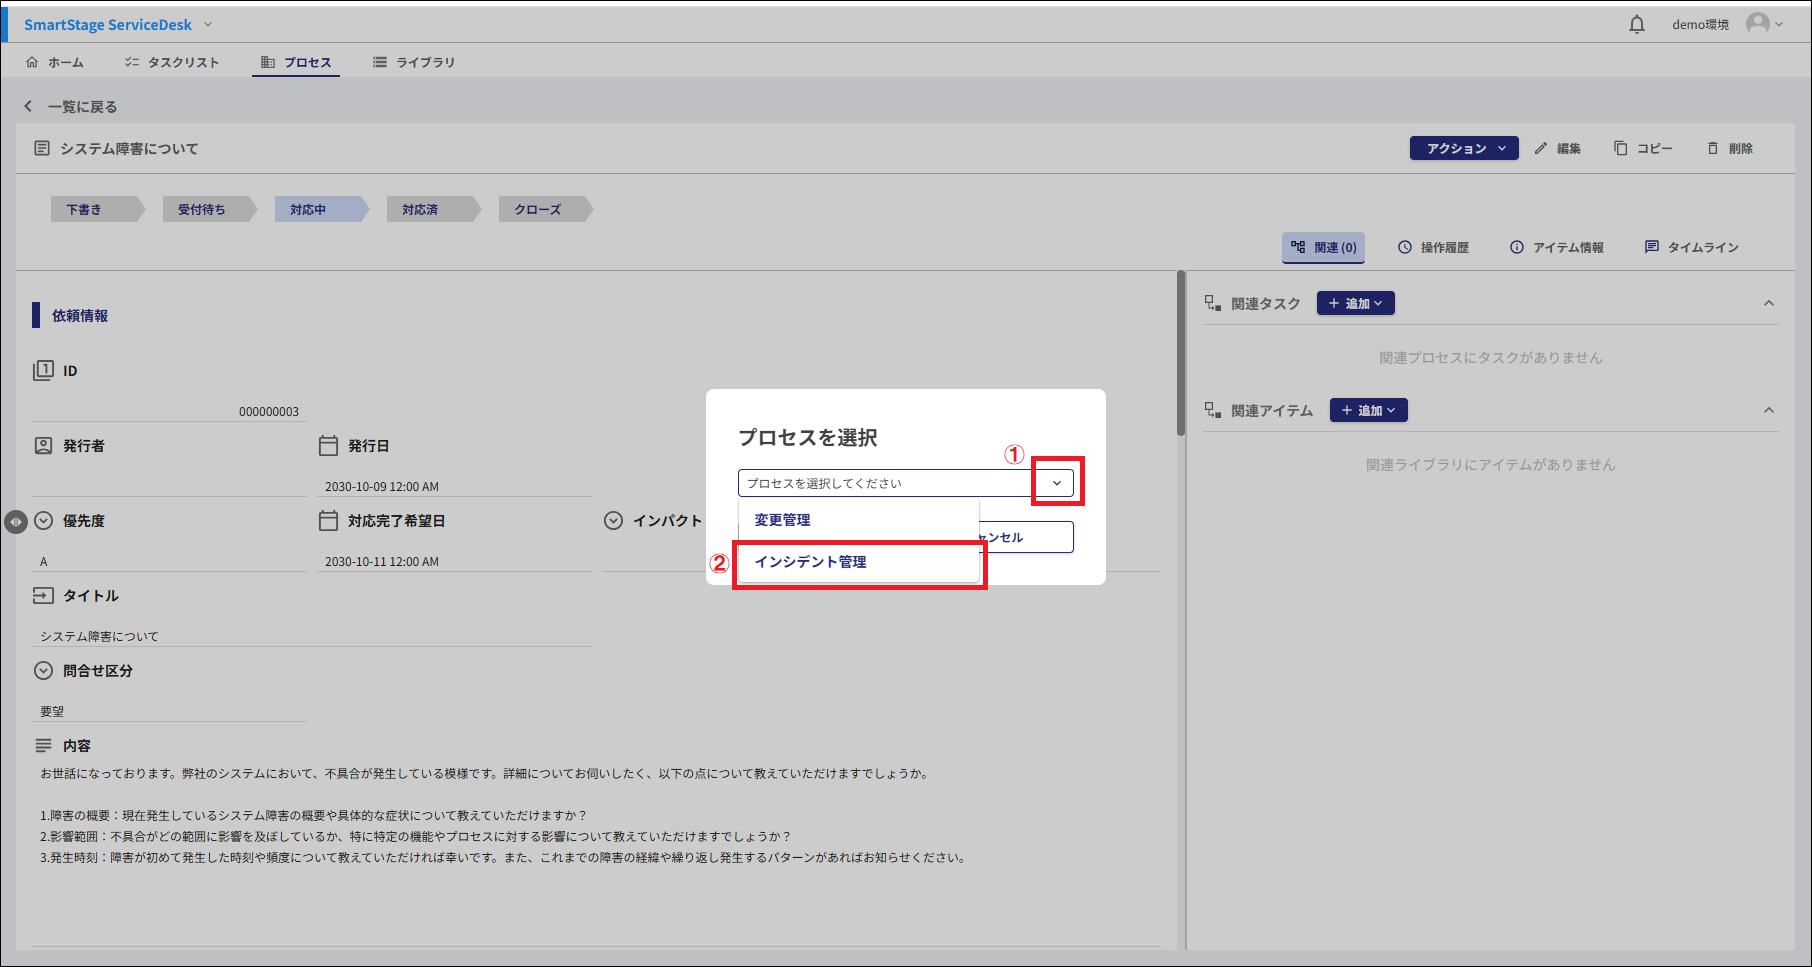Collapse the related item section
1812x967 pixels.
click(x=1768, y=410)
